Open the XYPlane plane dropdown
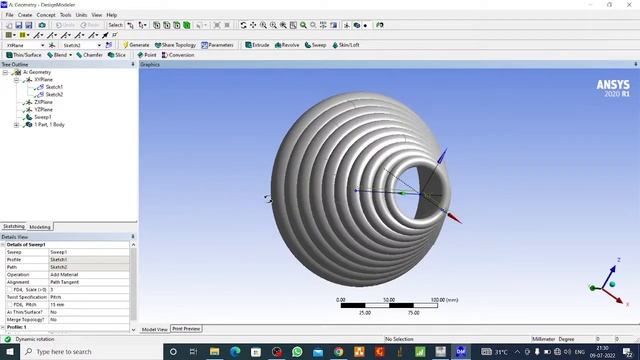This screenshot has width=640, height=360. click(42, 45)
